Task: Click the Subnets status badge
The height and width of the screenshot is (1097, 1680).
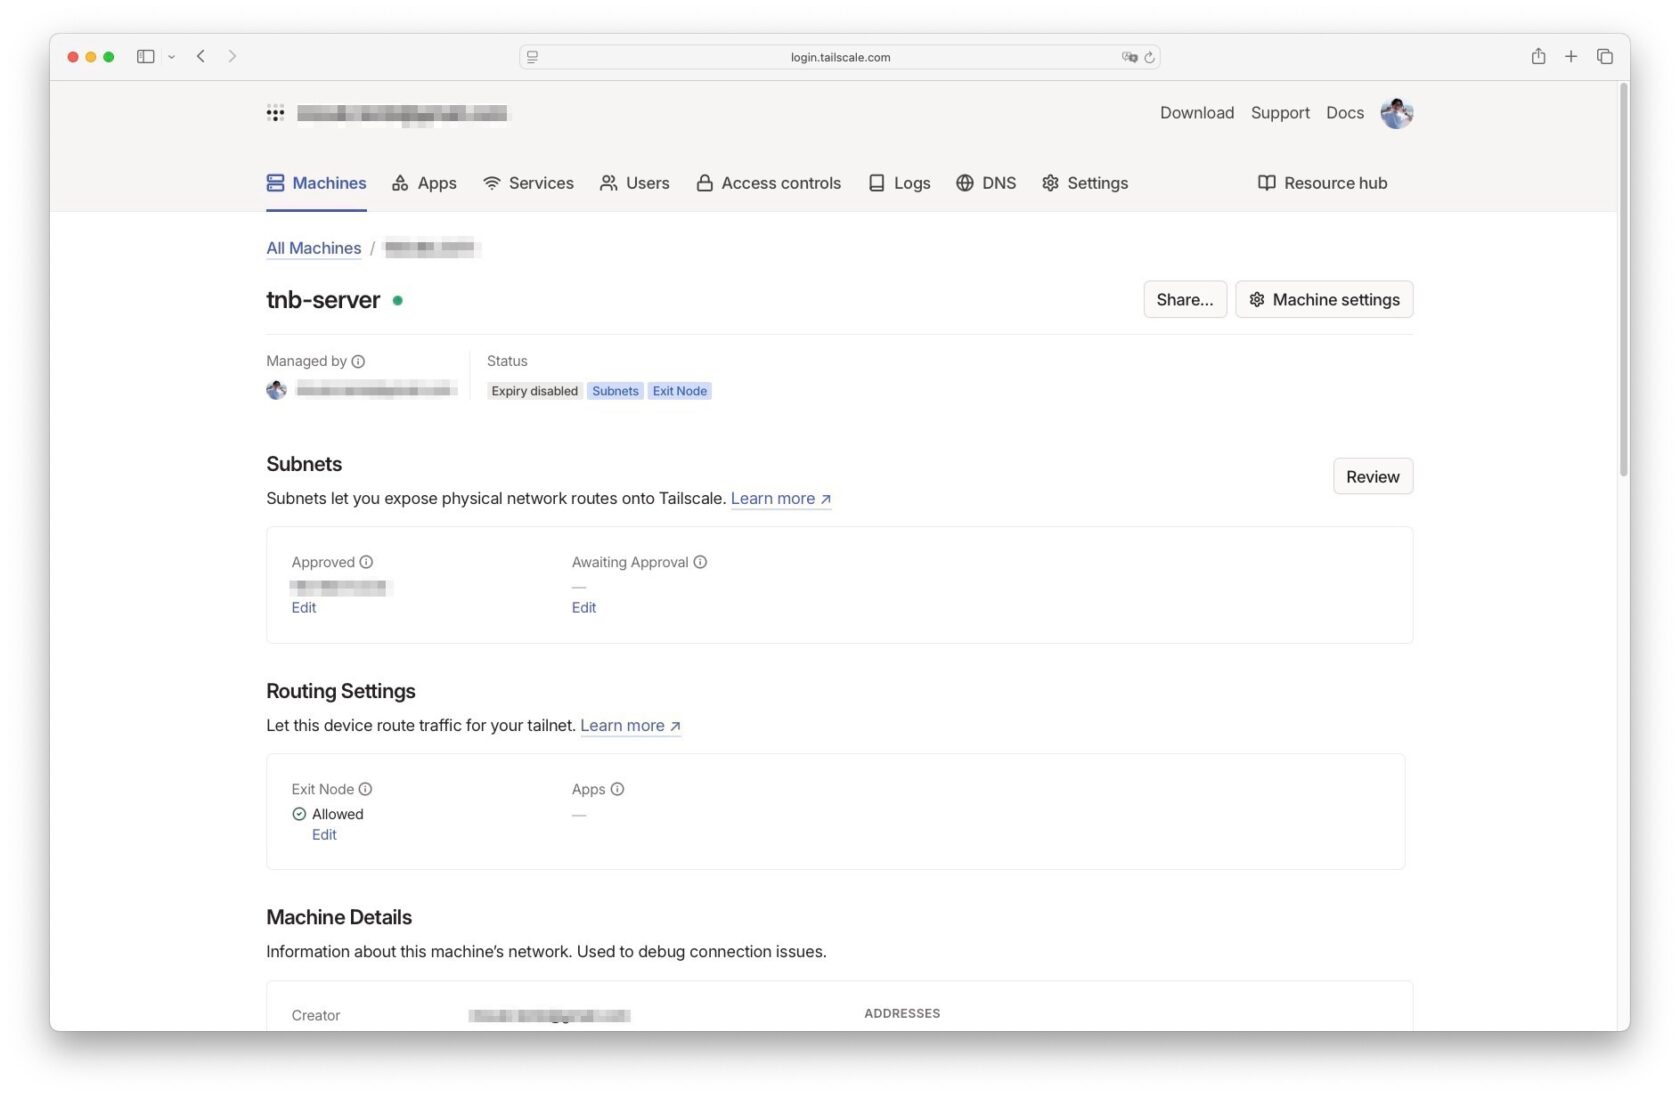Action: (615, 391)
